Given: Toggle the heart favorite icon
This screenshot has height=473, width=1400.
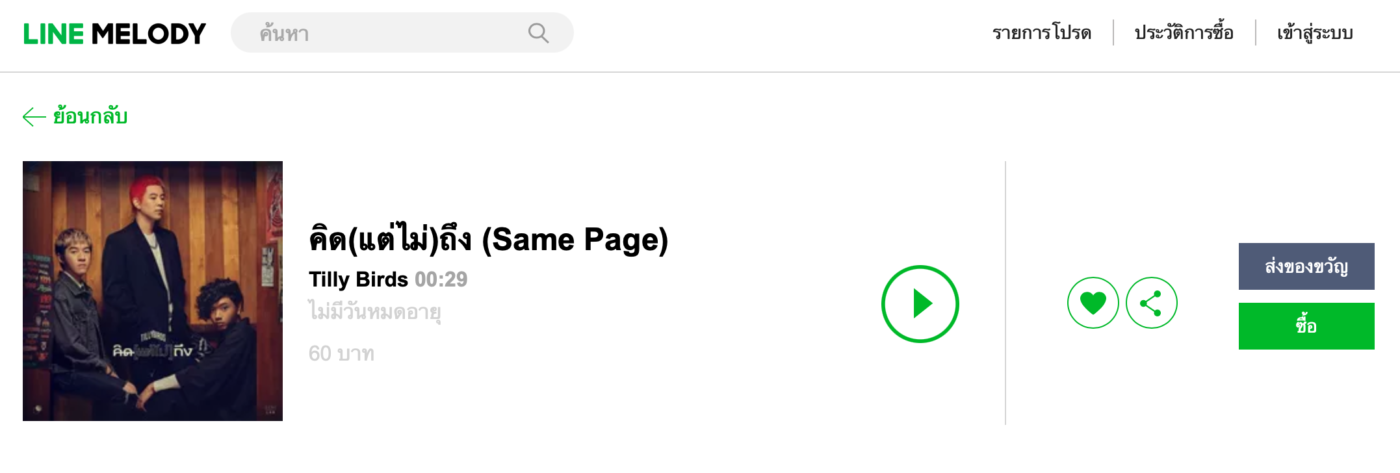Looking at the screenshot, I should pyautogui.click(x=1093, y=303).
